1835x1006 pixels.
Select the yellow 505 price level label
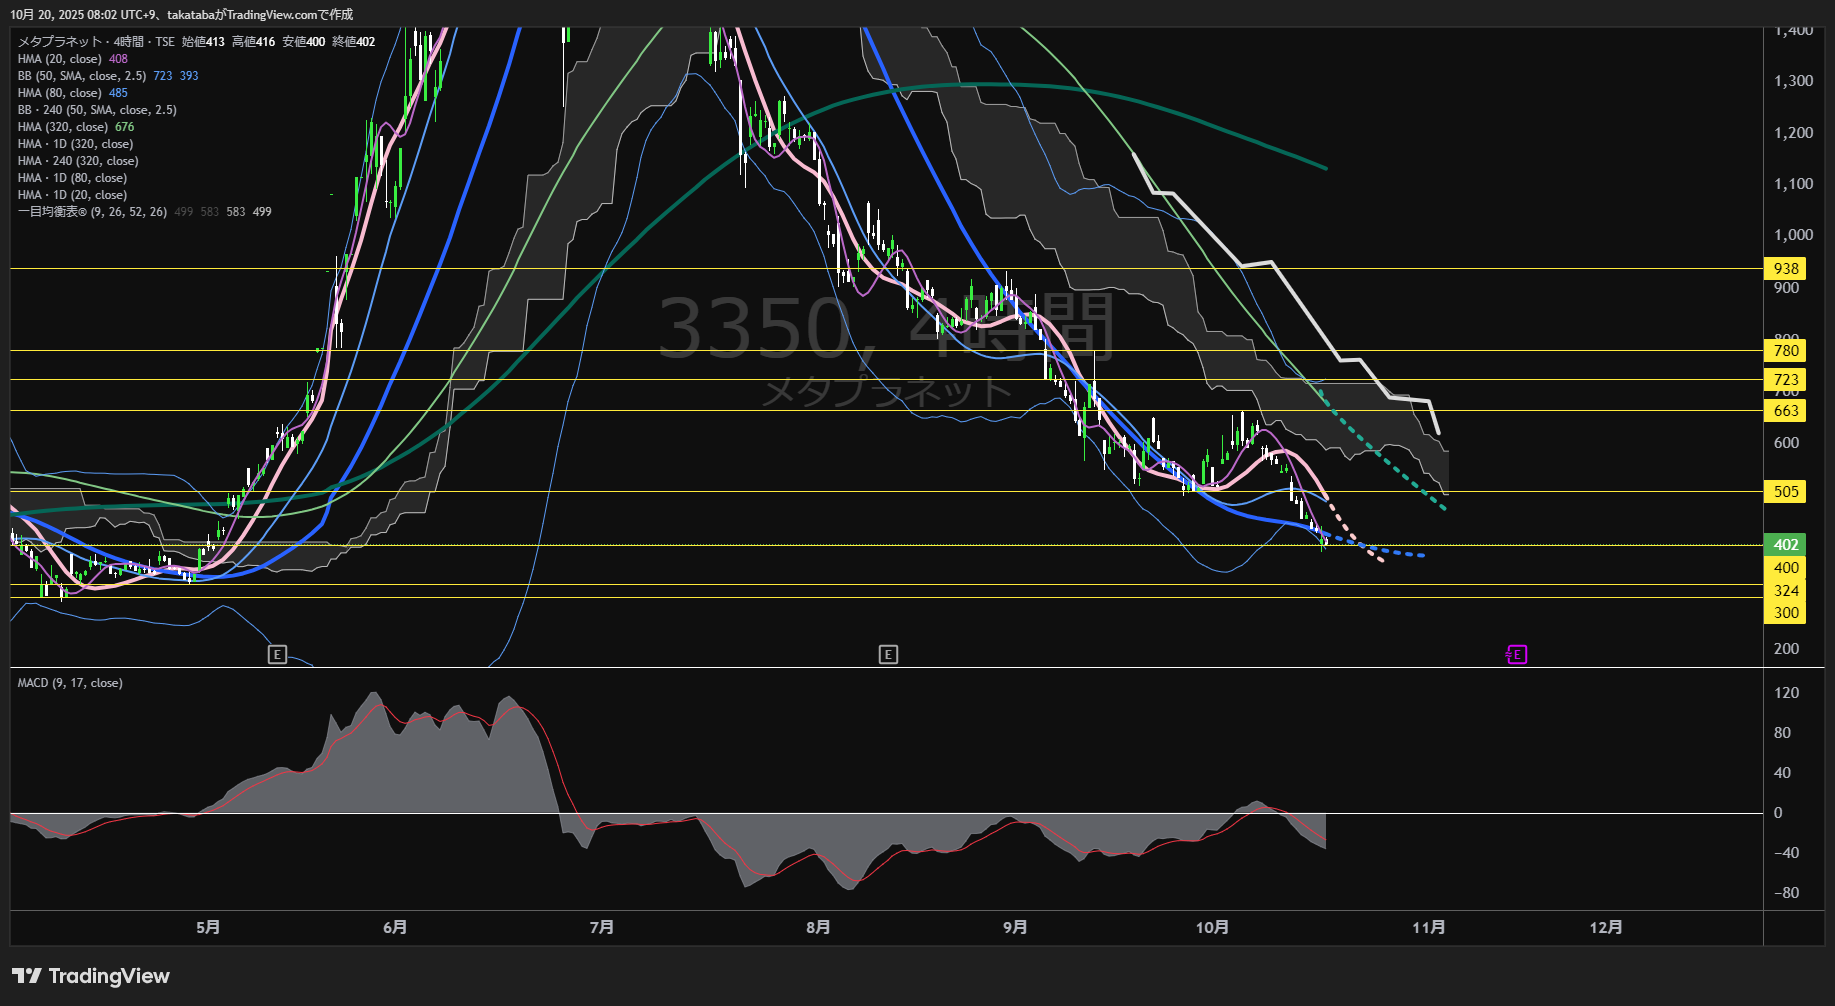click(x=1785, y=492)
